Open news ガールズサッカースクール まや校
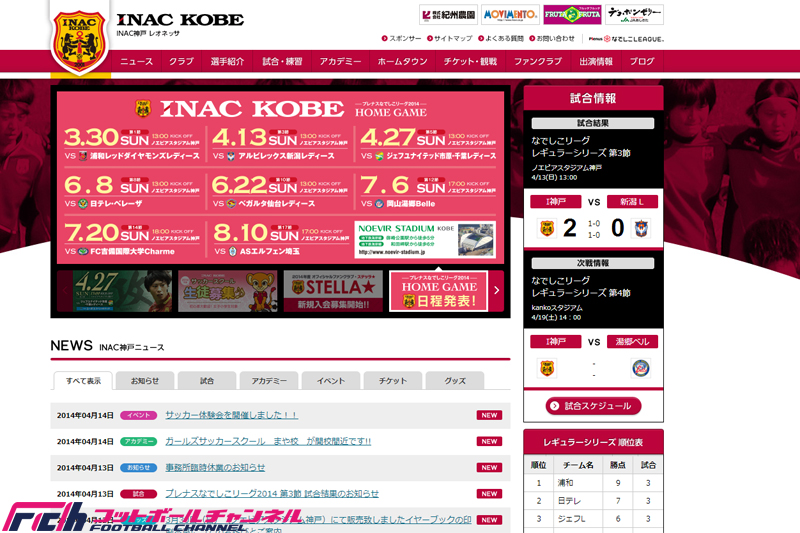Image resolution: width=800 pixels, height=533 pixels. pyautogui.click(x=268, y=441)
